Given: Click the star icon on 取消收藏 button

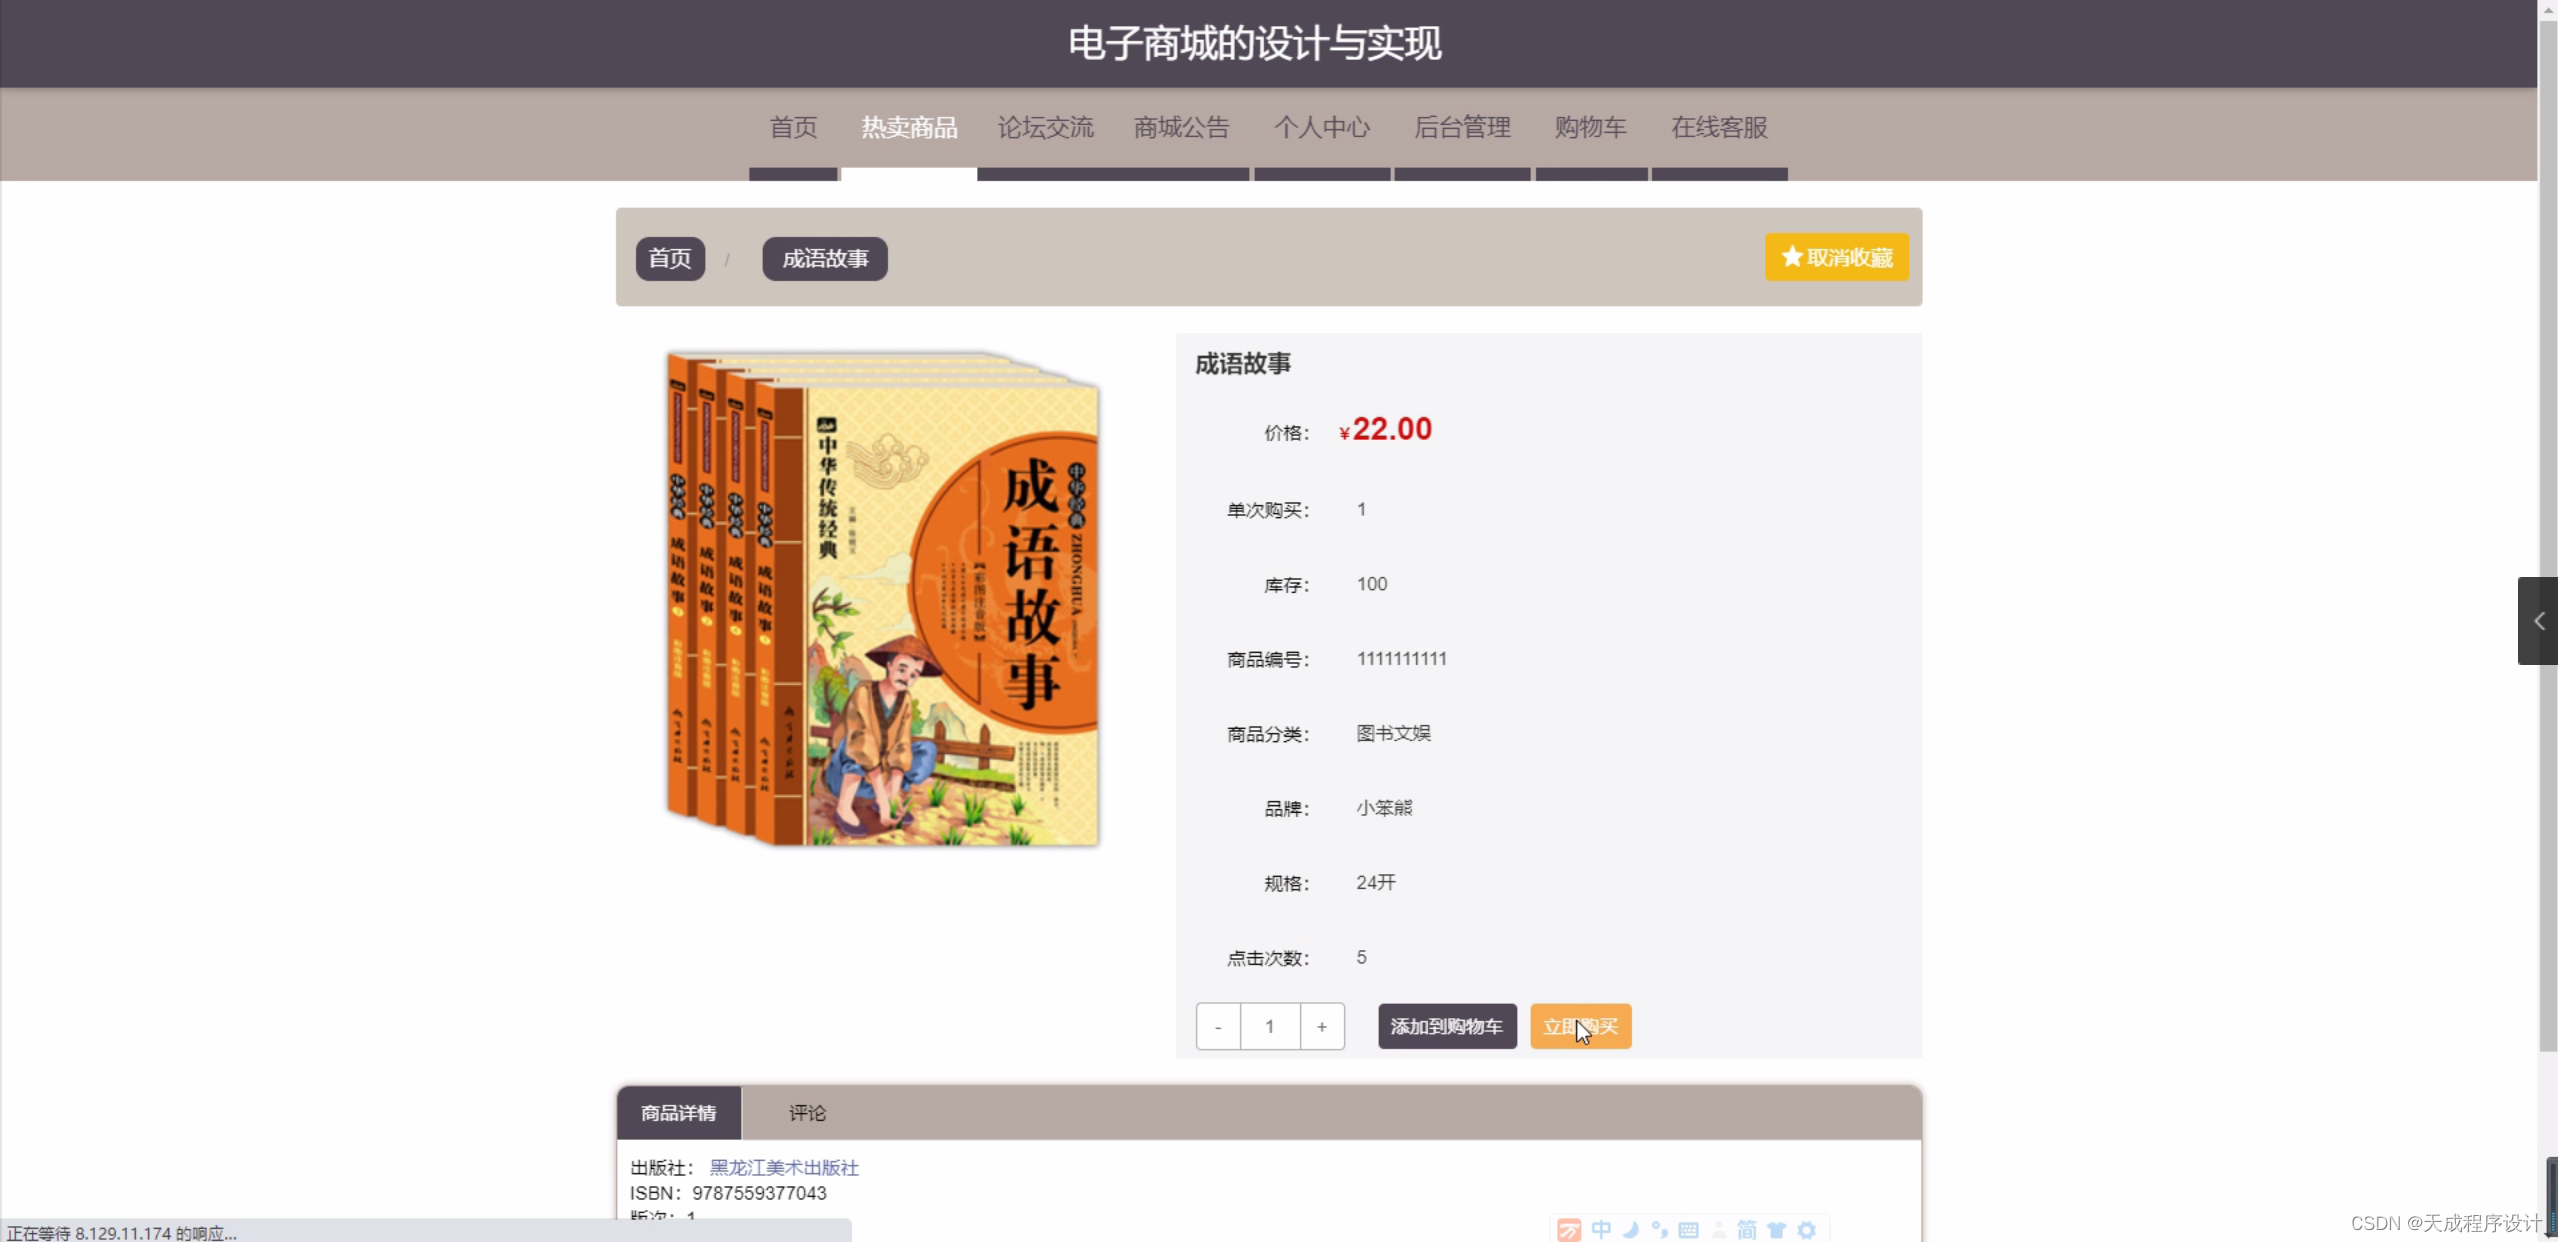Looking at the screenshot, I should coord(1792,256).
